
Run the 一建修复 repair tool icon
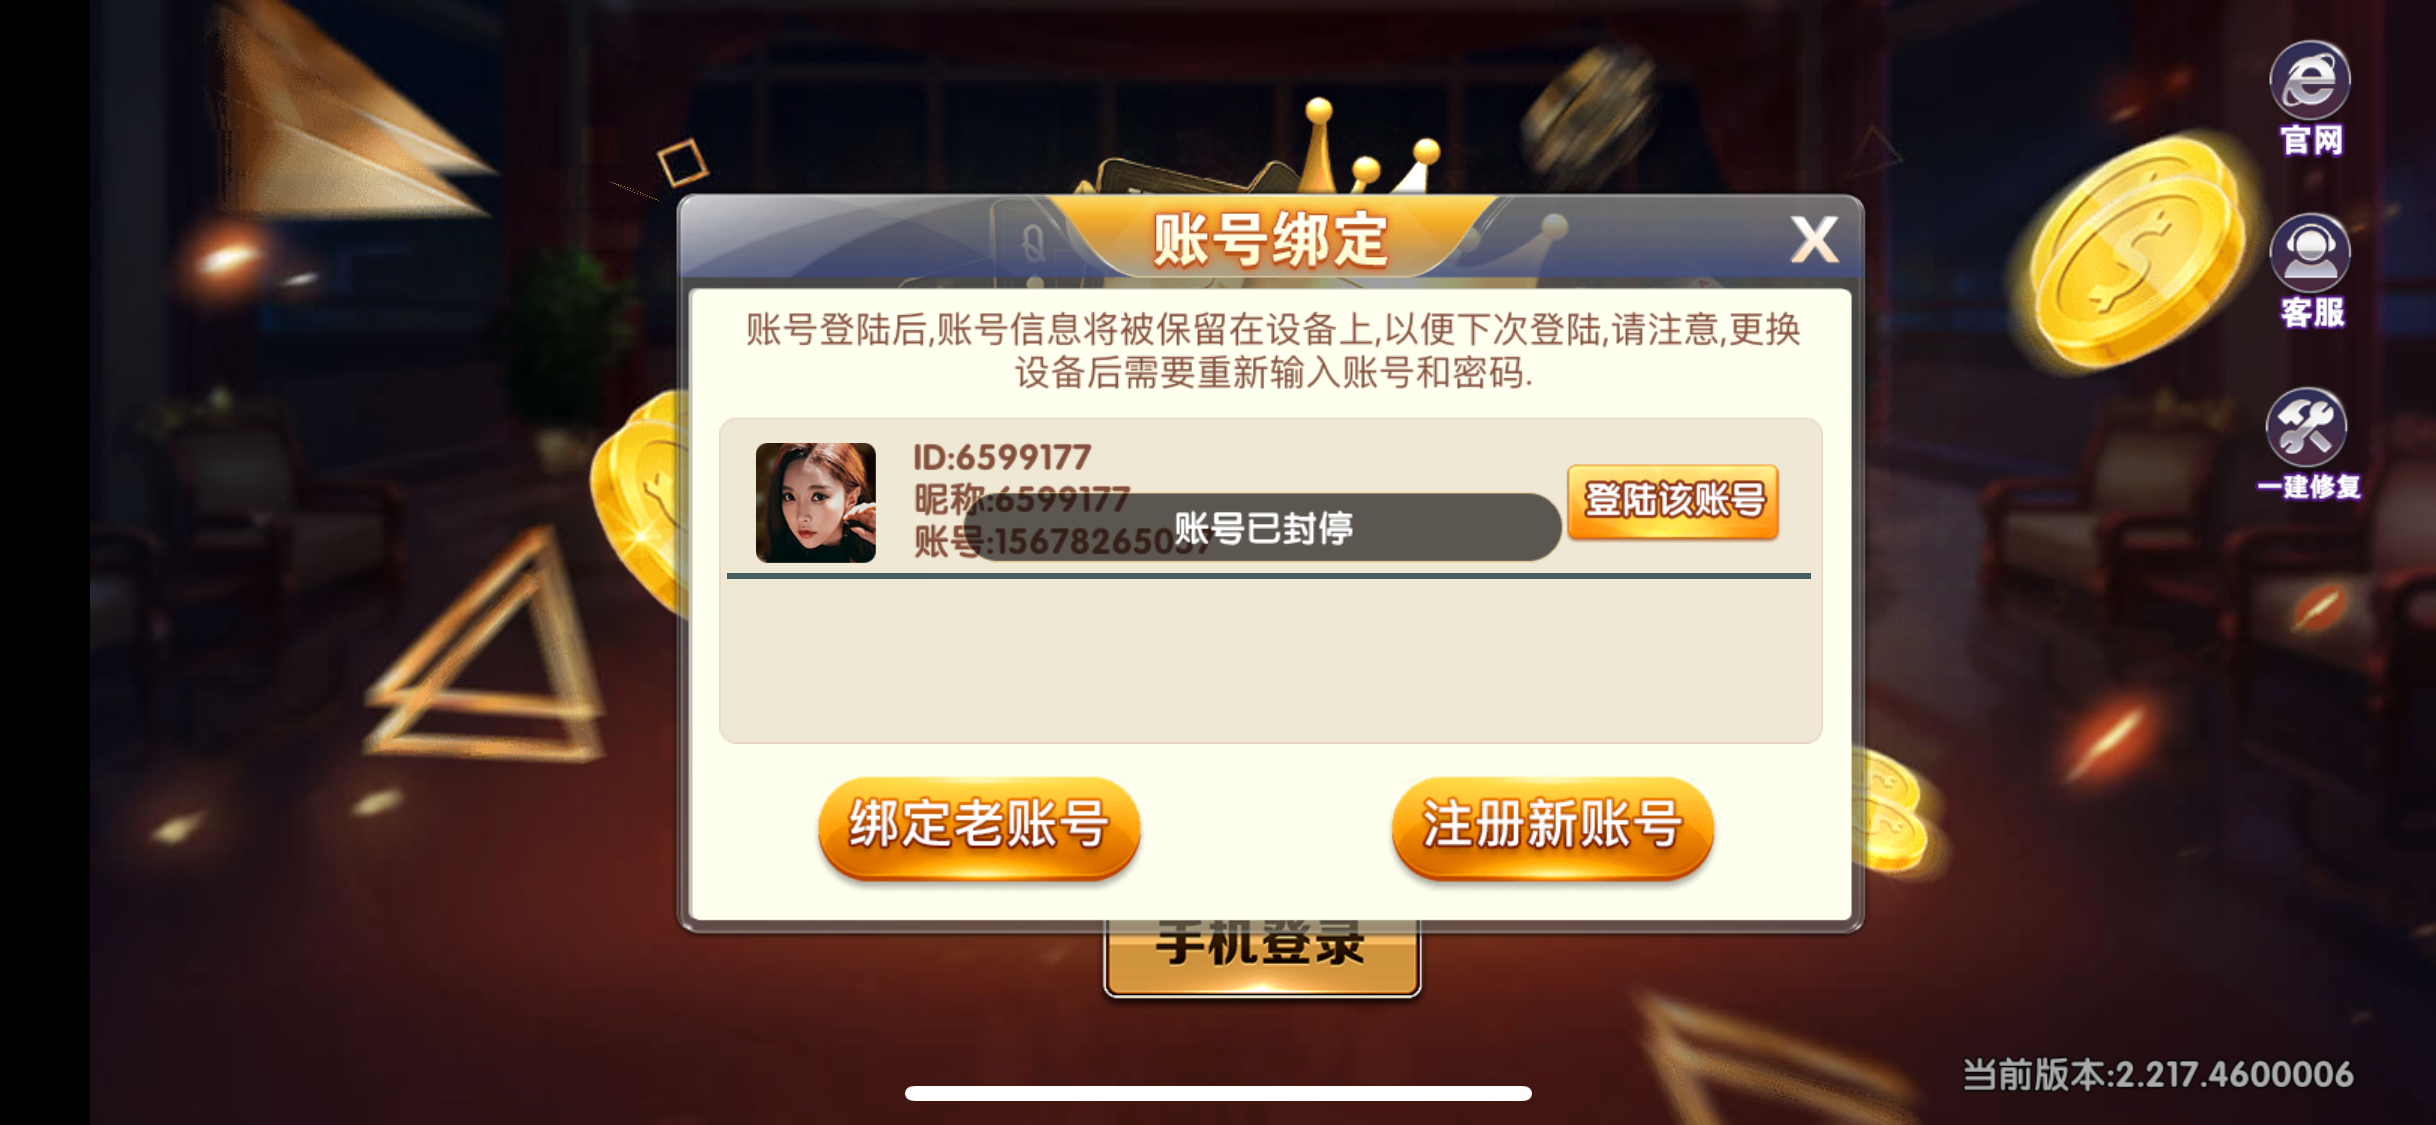pos(2308,444)
